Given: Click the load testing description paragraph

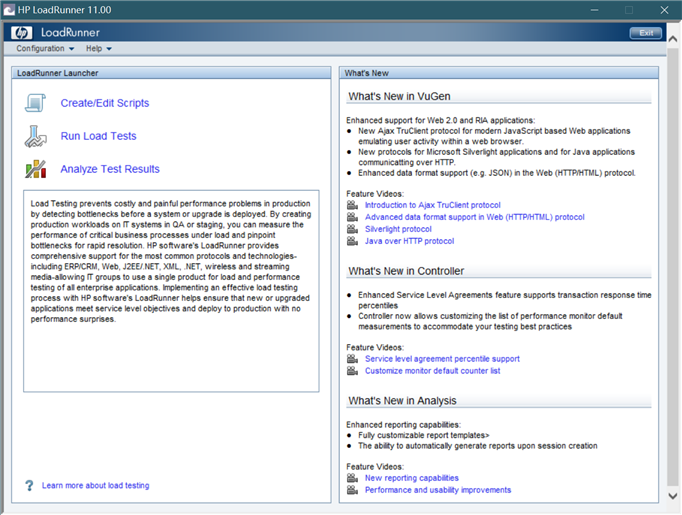Looking at the screenshot, I should click(x=171, y=261).
